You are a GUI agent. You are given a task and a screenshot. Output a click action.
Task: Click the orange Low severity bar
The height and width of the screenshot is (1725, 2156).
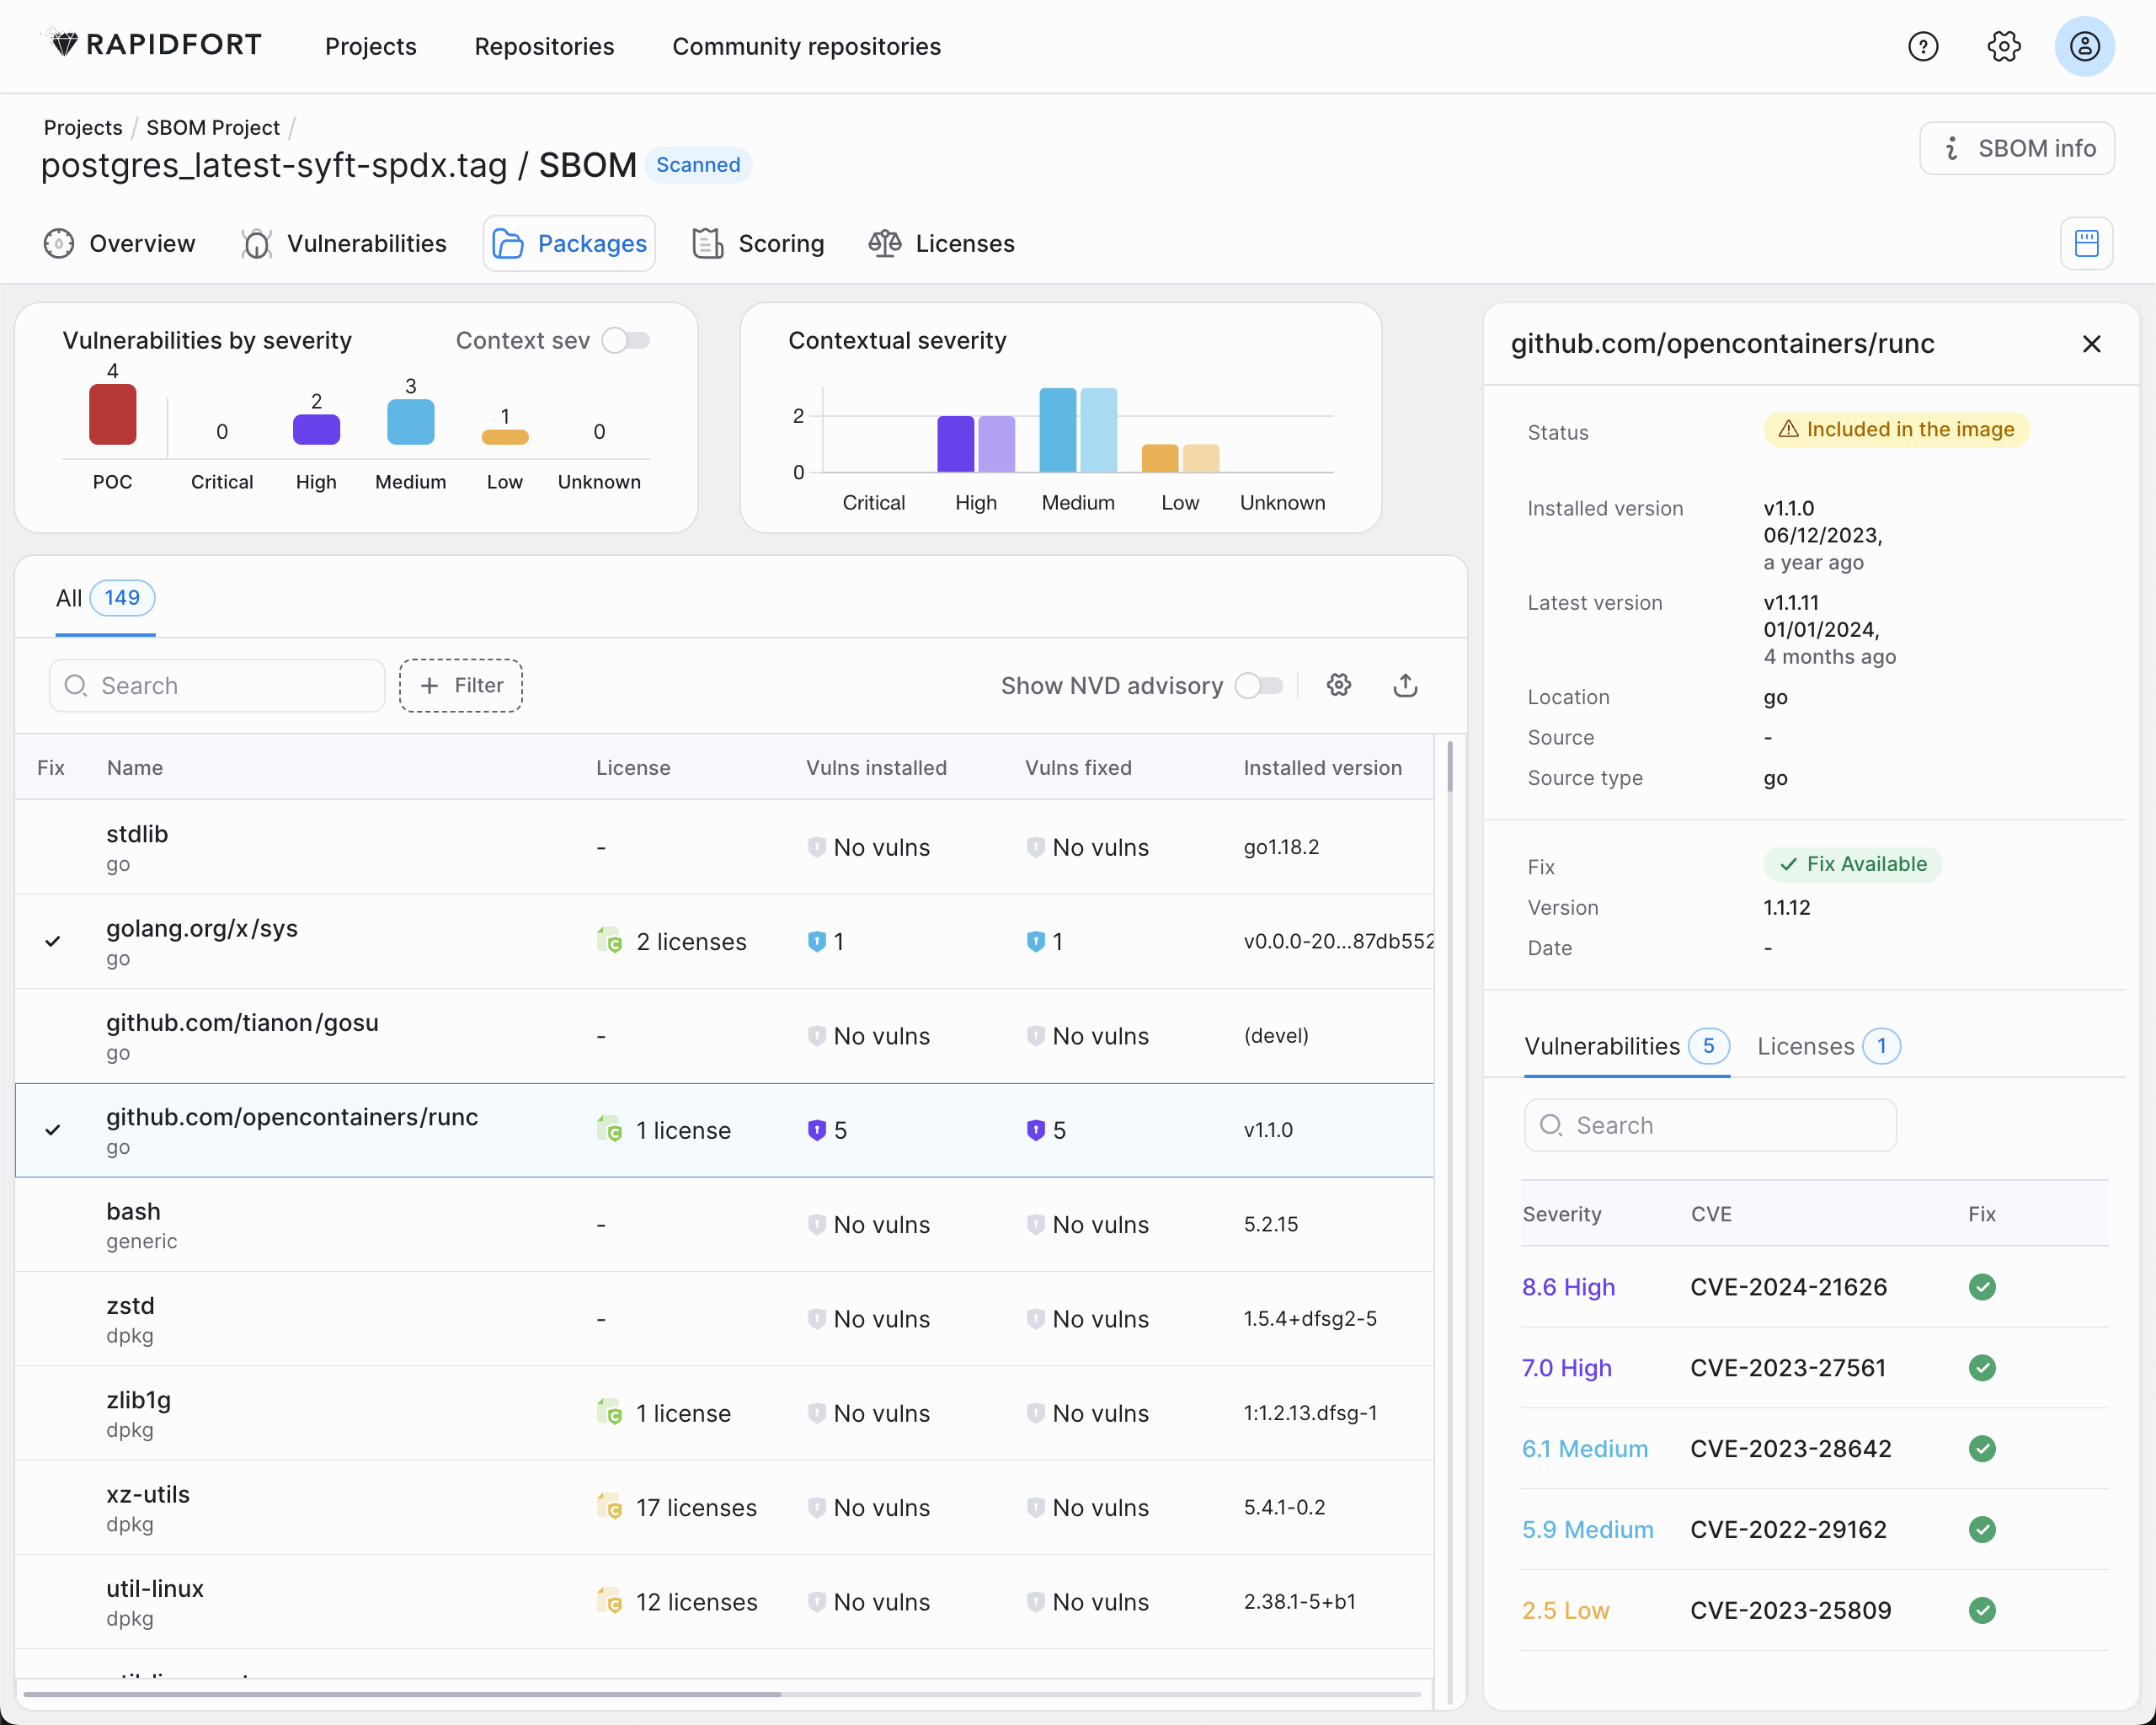click(x=505, y=437)
